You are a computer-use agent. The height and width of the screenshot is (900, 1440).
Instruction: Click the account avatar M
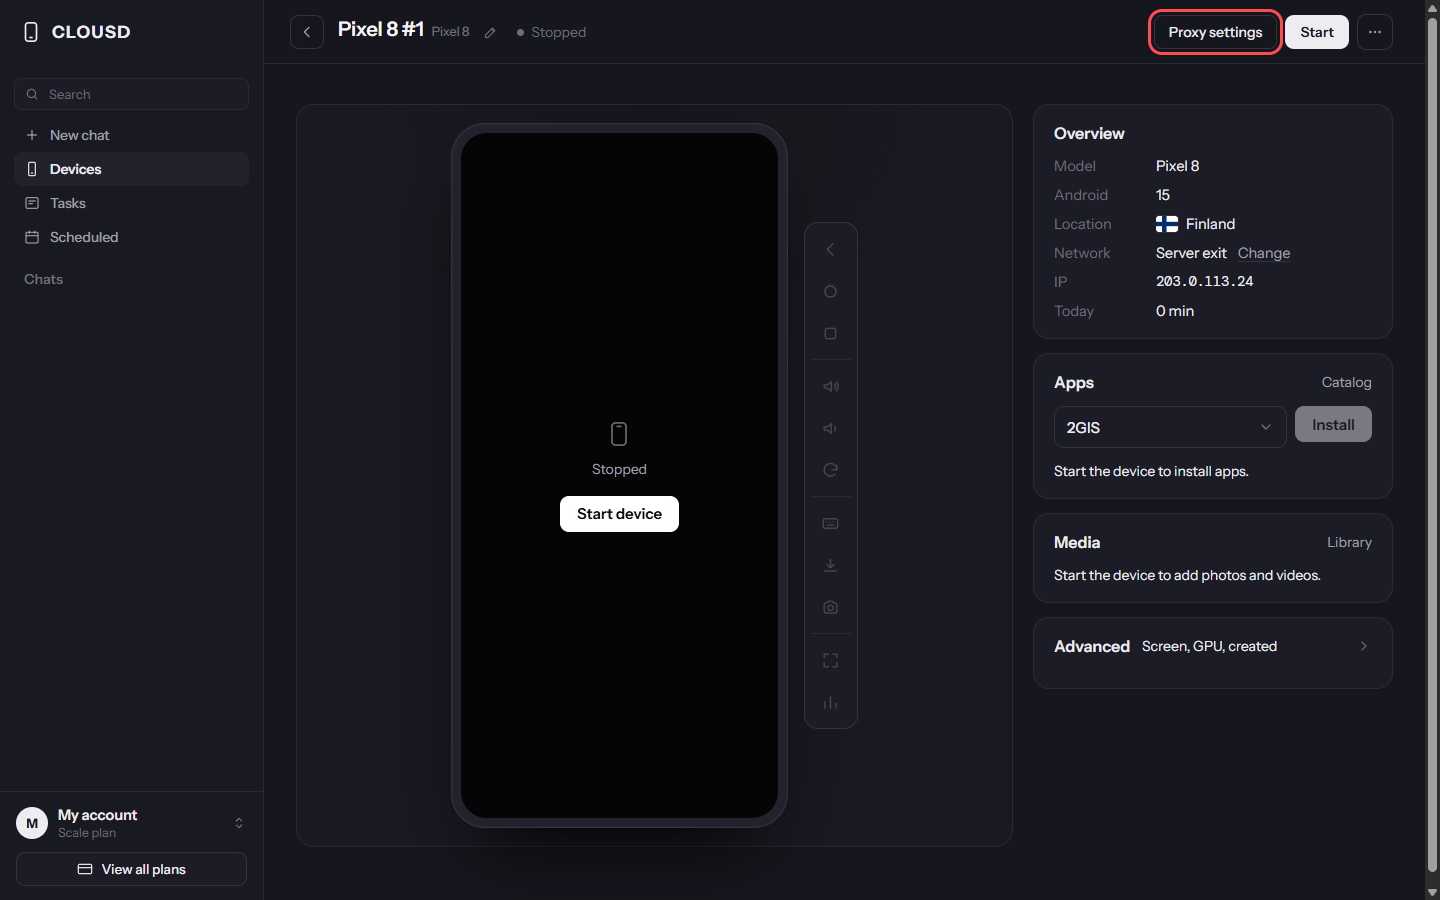point(32,823)
